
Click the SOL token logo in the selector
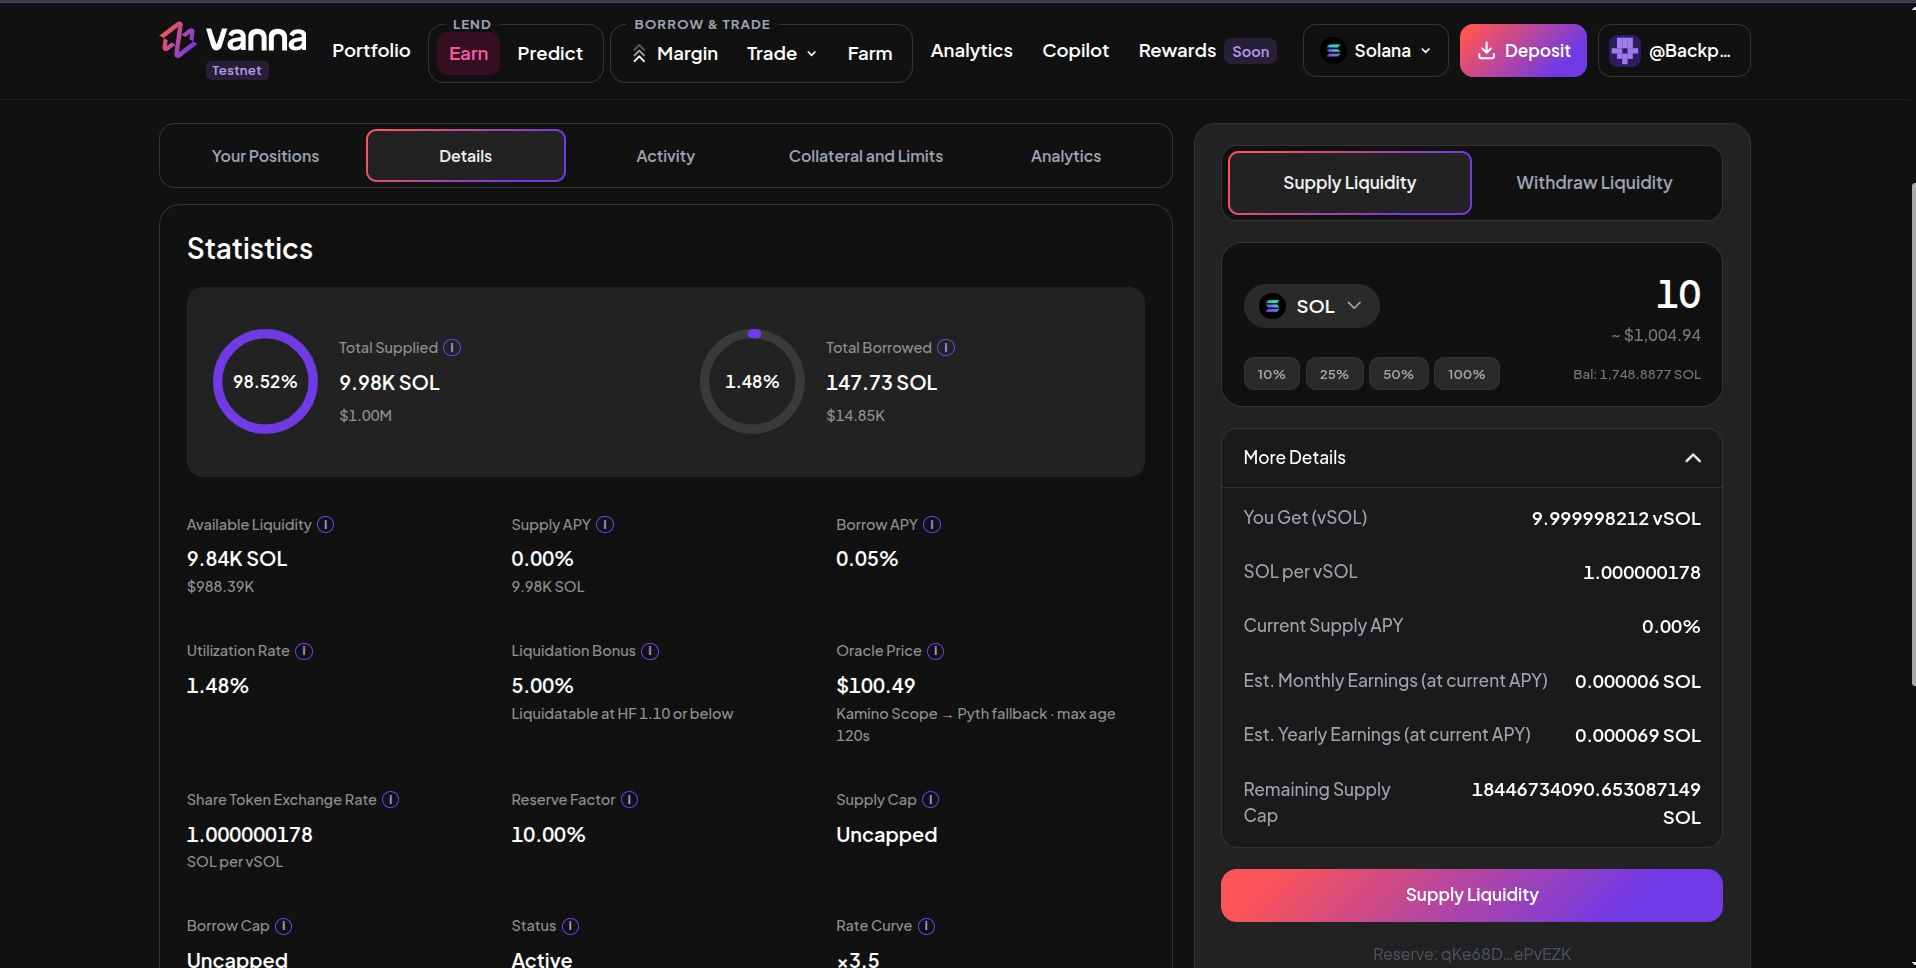1272,306
